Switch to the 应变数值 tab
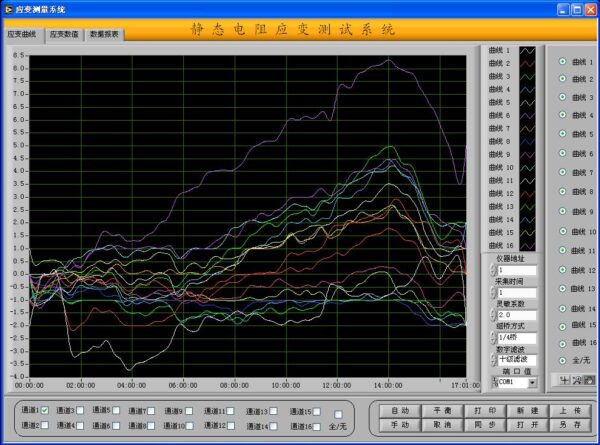 pos(65,34)
